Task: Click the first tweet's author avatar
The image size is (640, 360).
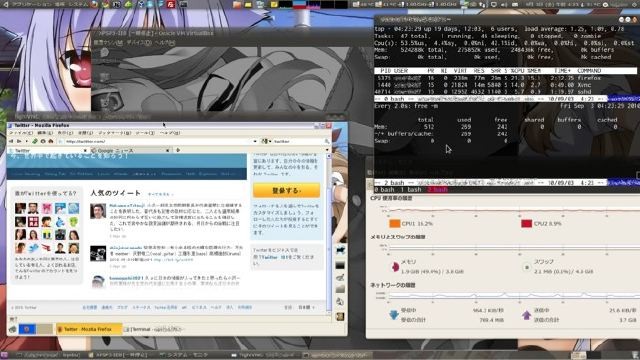Action: point(98,211)
